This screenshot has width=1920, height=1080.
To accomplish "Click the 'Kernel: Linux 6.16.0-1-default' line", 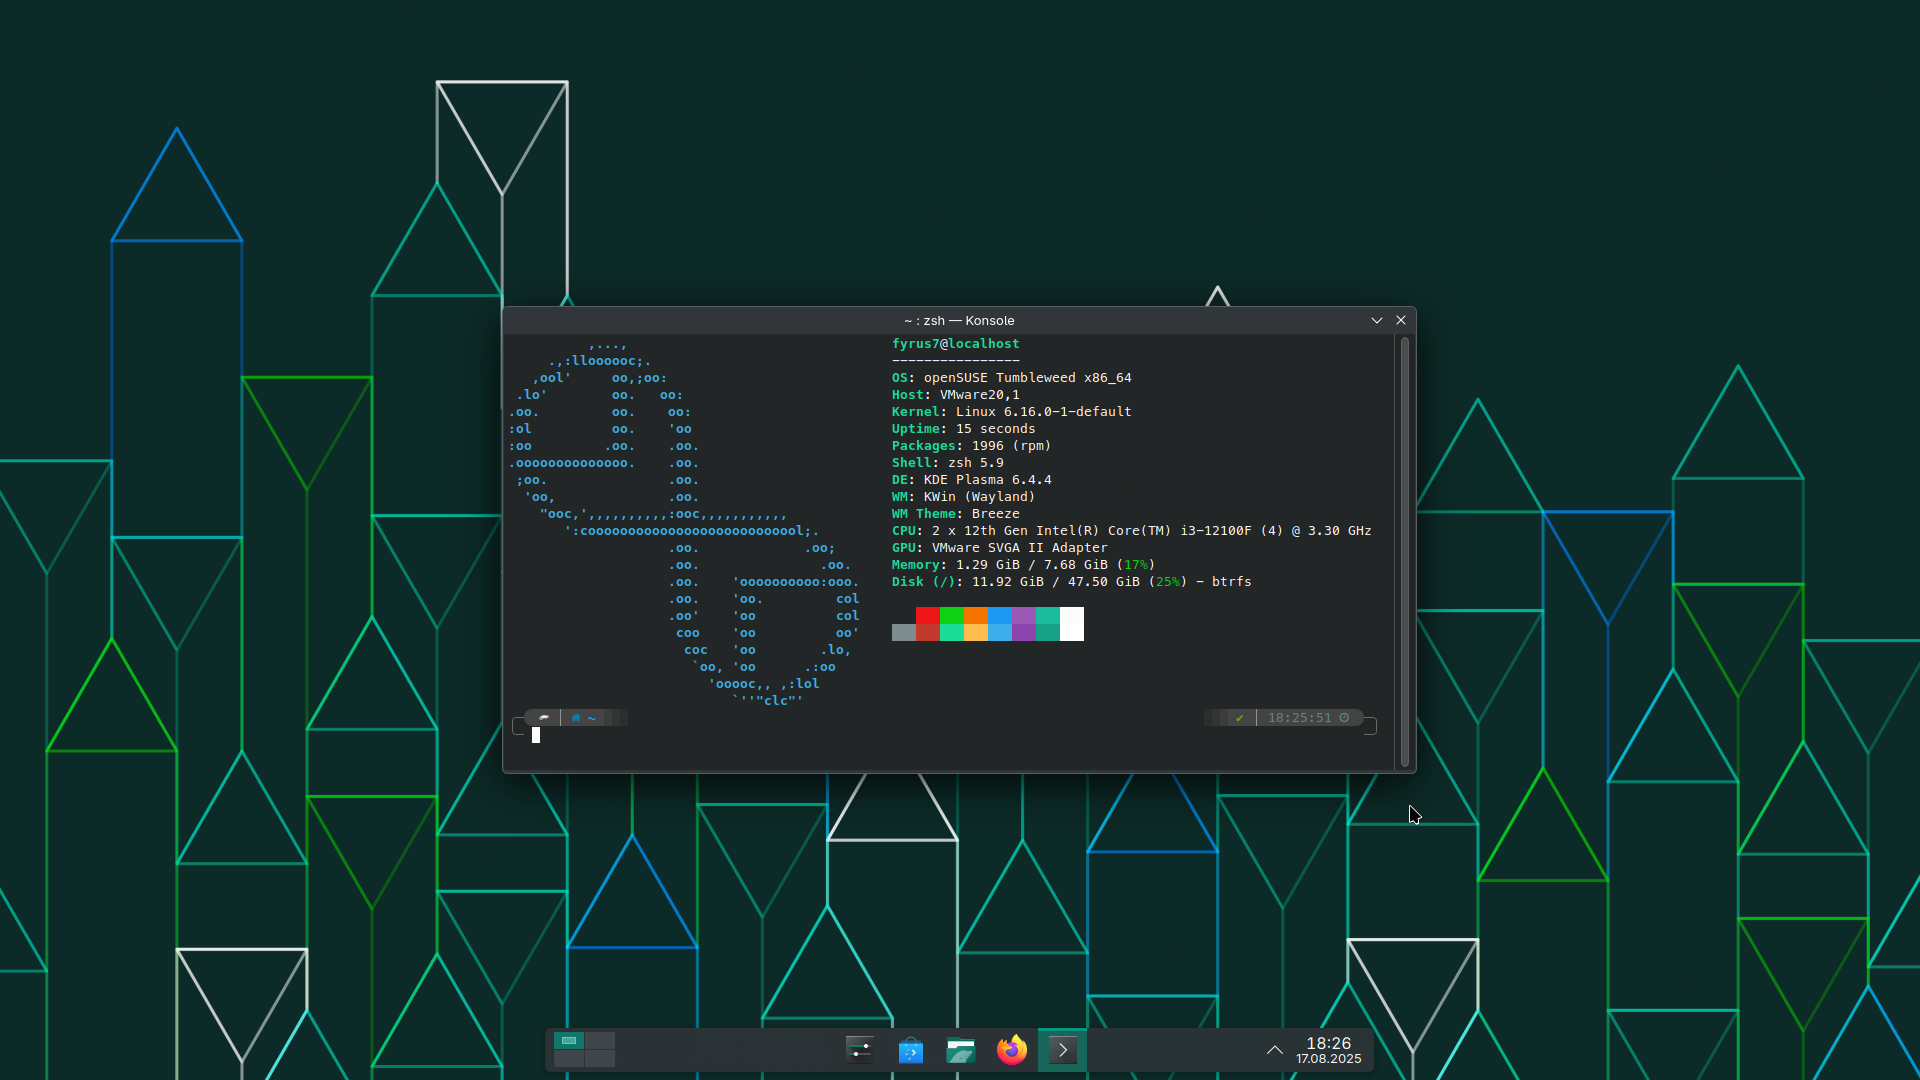I will [1012, 412].
